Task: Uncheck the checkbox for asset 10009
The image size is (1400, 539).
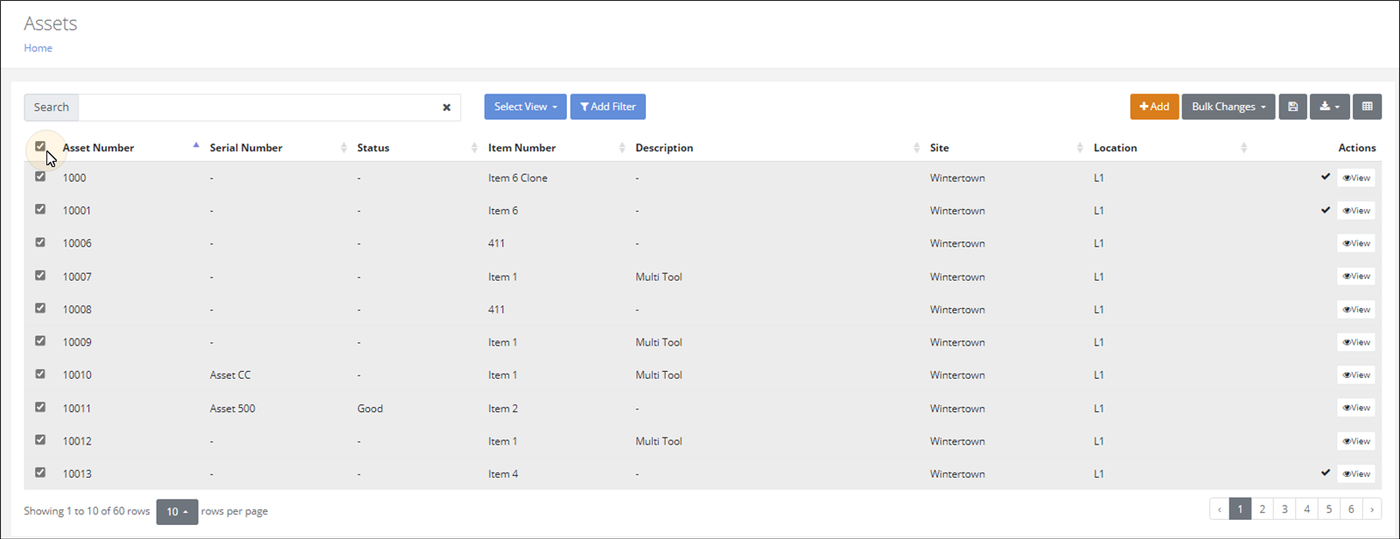Action: pyautogui.click(x=40, y=340)
